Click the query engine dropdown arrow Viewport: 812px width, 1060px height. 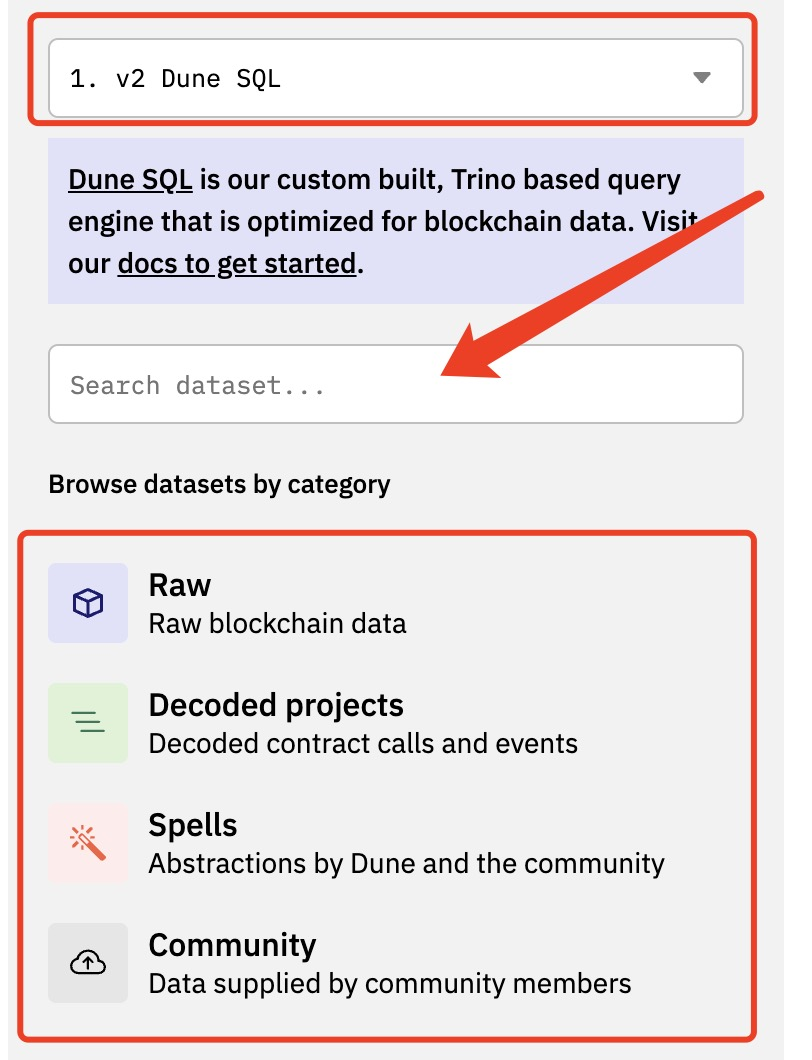point(702,78)
